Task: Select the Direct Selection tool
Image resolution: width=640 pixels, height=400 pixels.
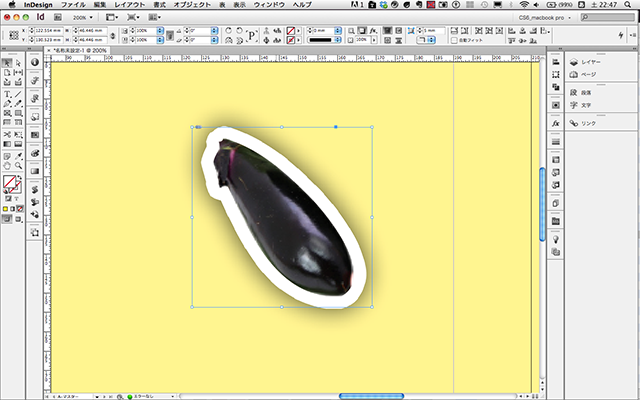Action: pyautogui.click(x=18, y=63)
